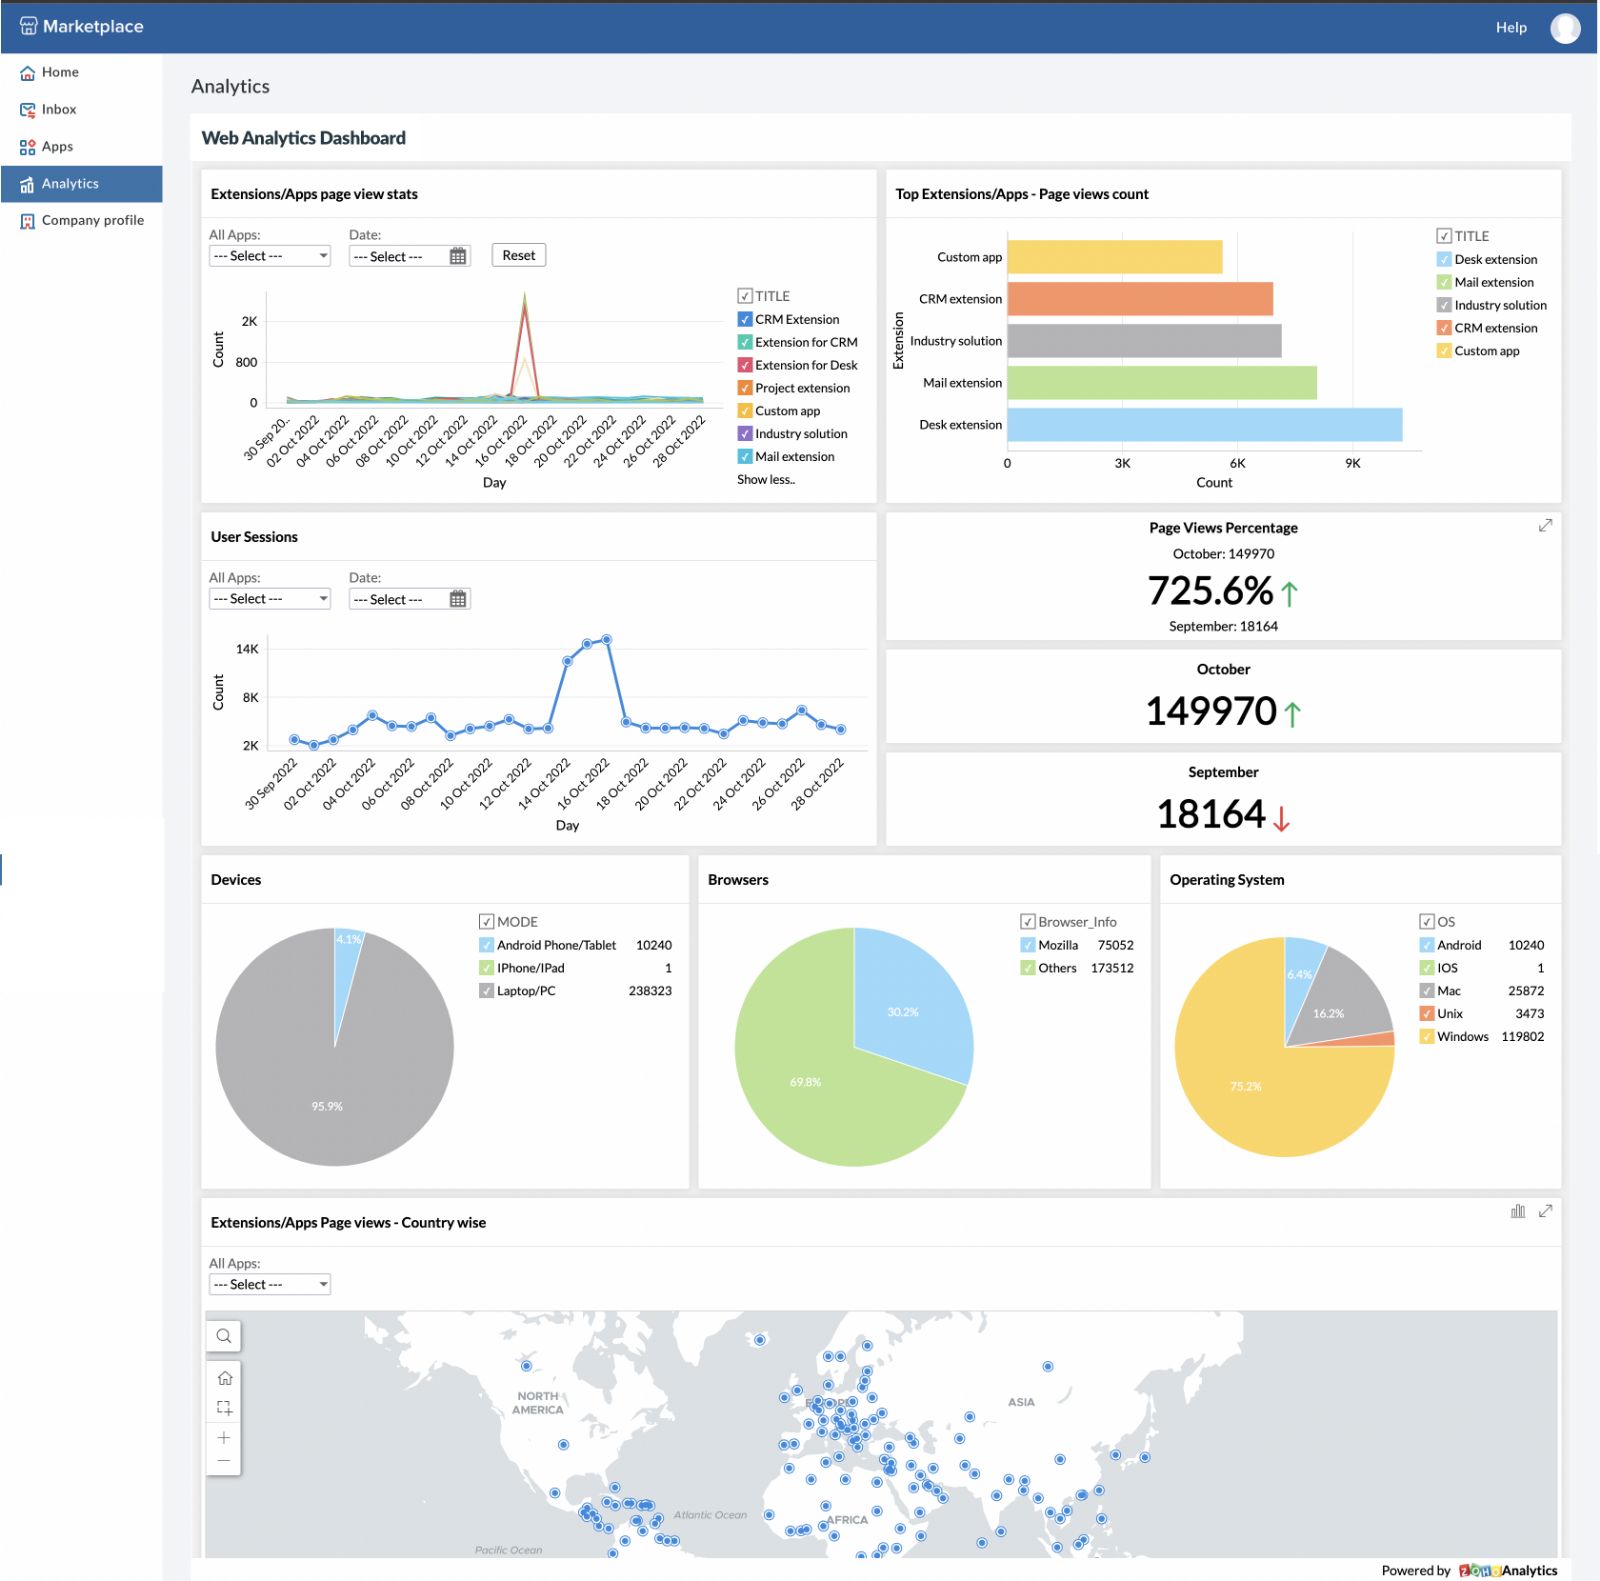Viewport: 1600px width, 1581px height.
Task: Open calendar picker in User Sessions
Action: [458, 599]
